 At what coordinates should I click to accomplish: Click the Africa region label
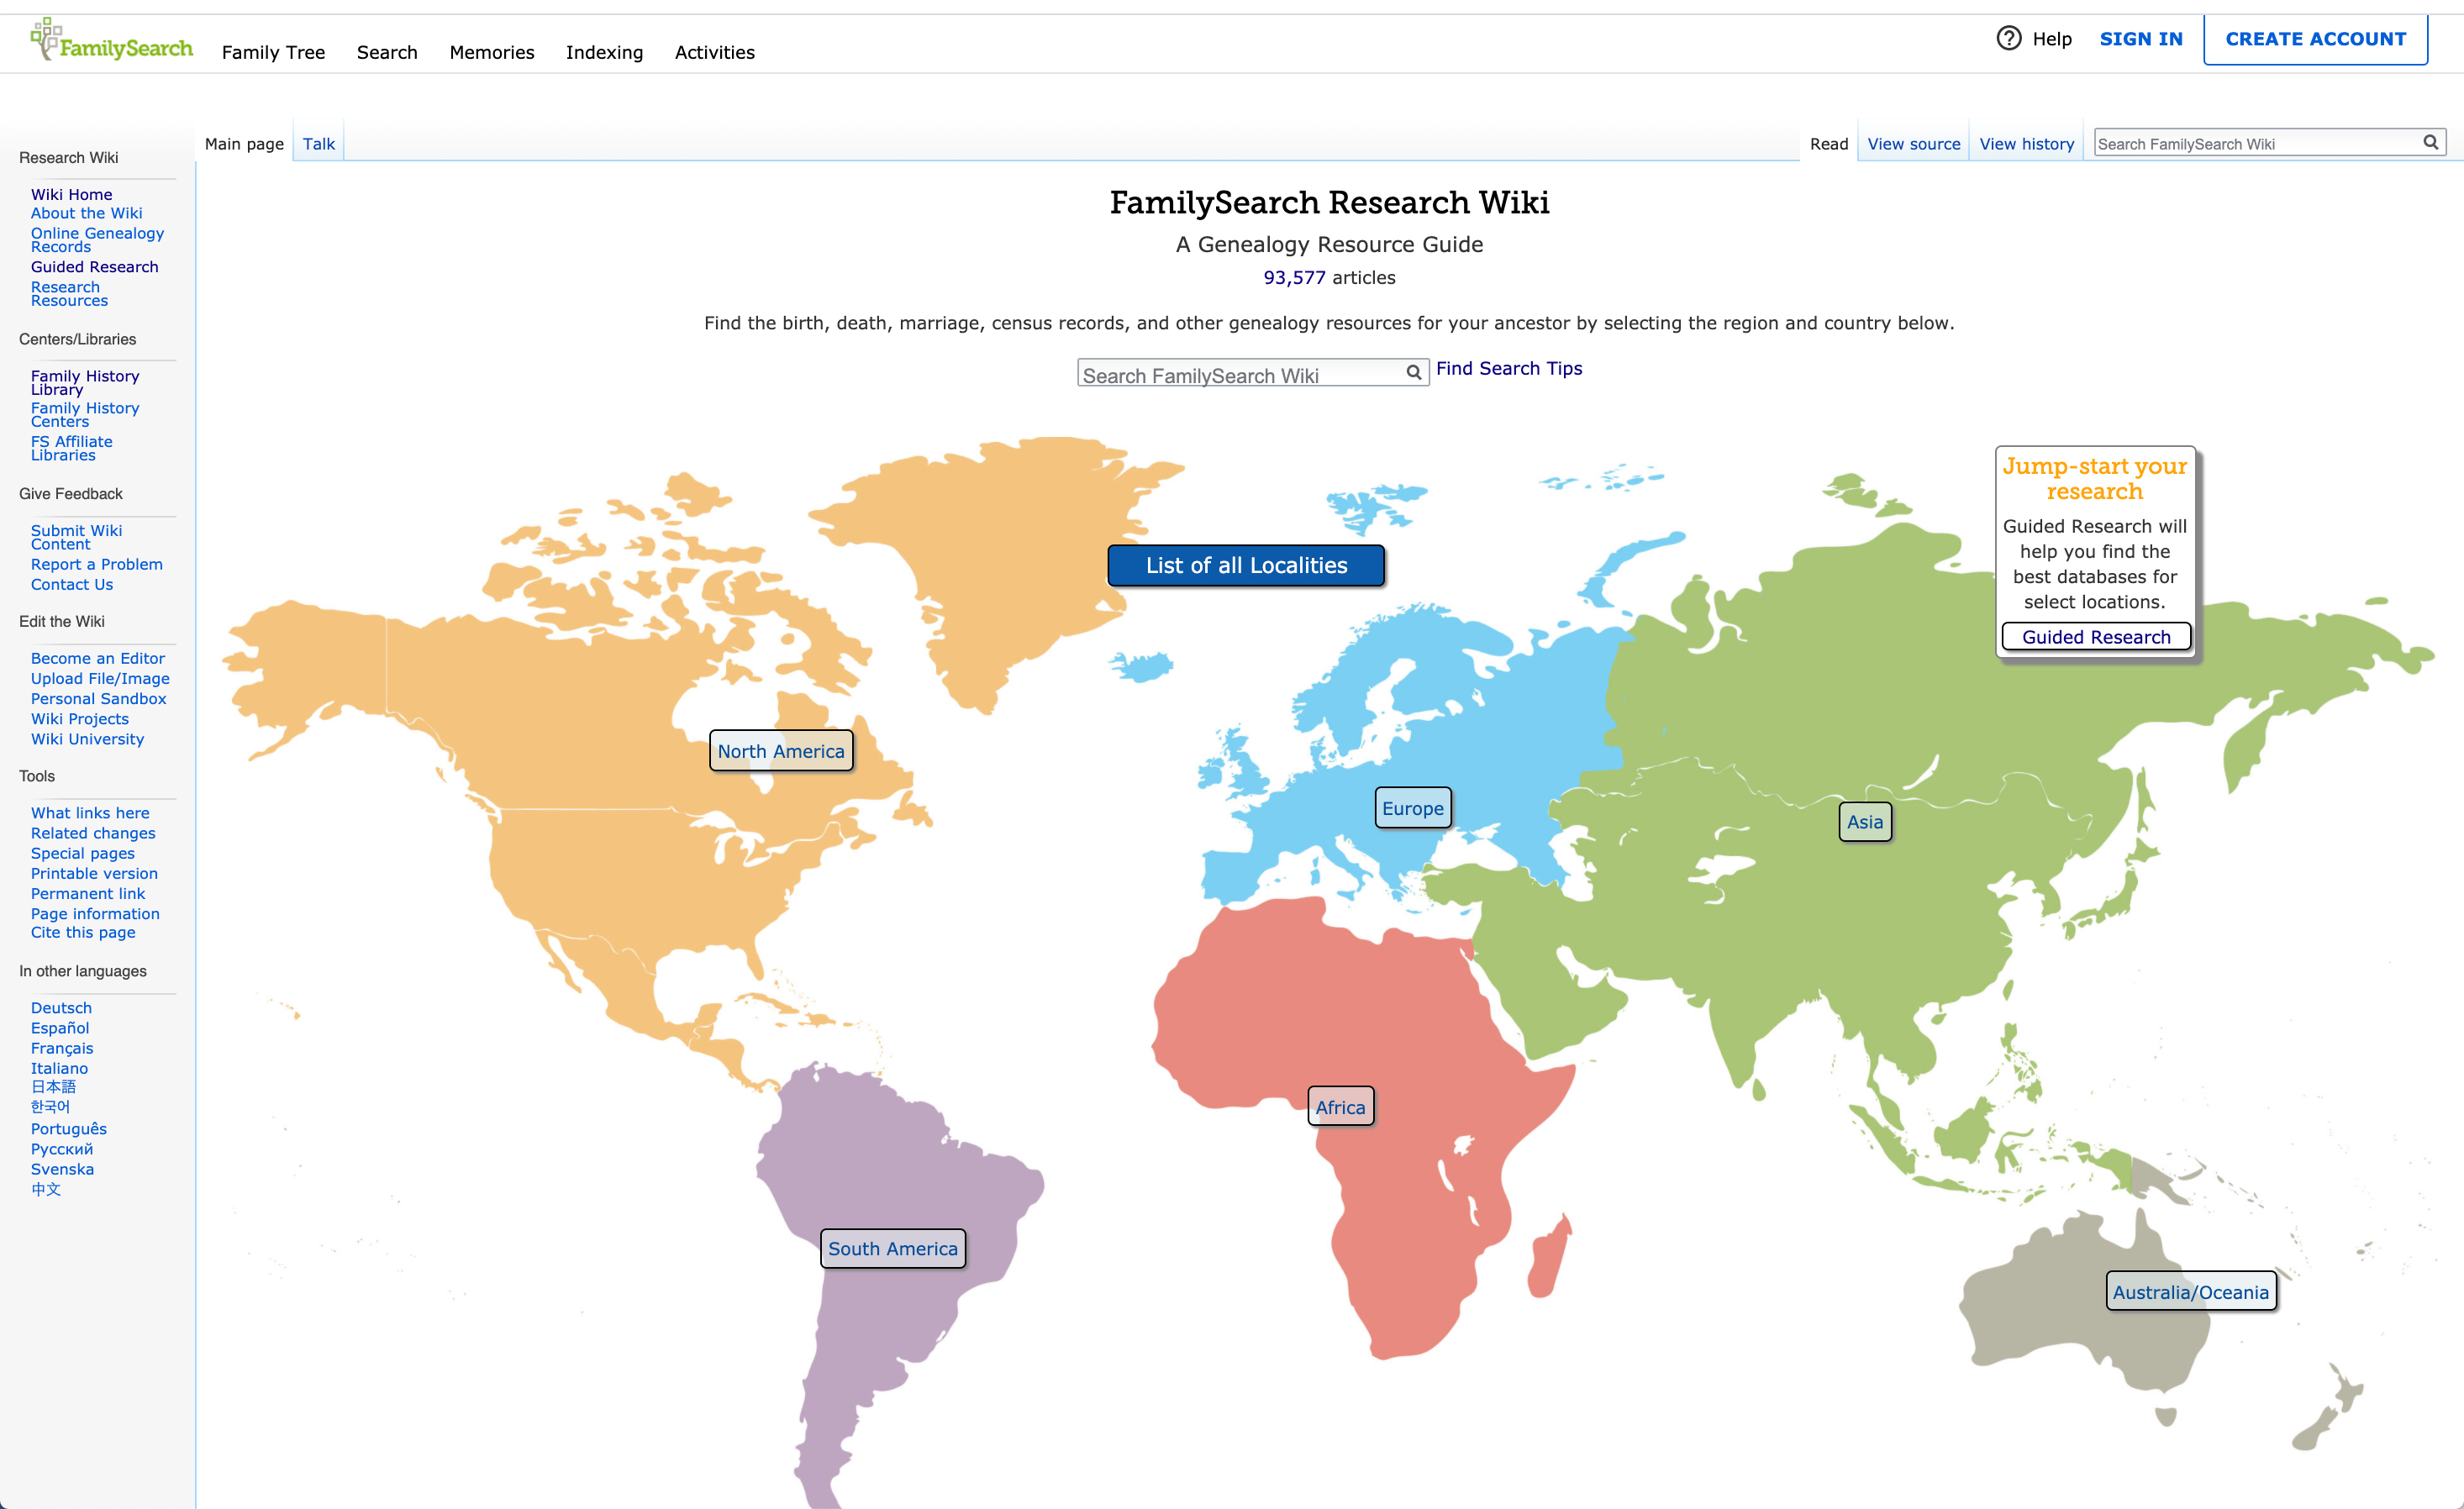(1340, 1107)
